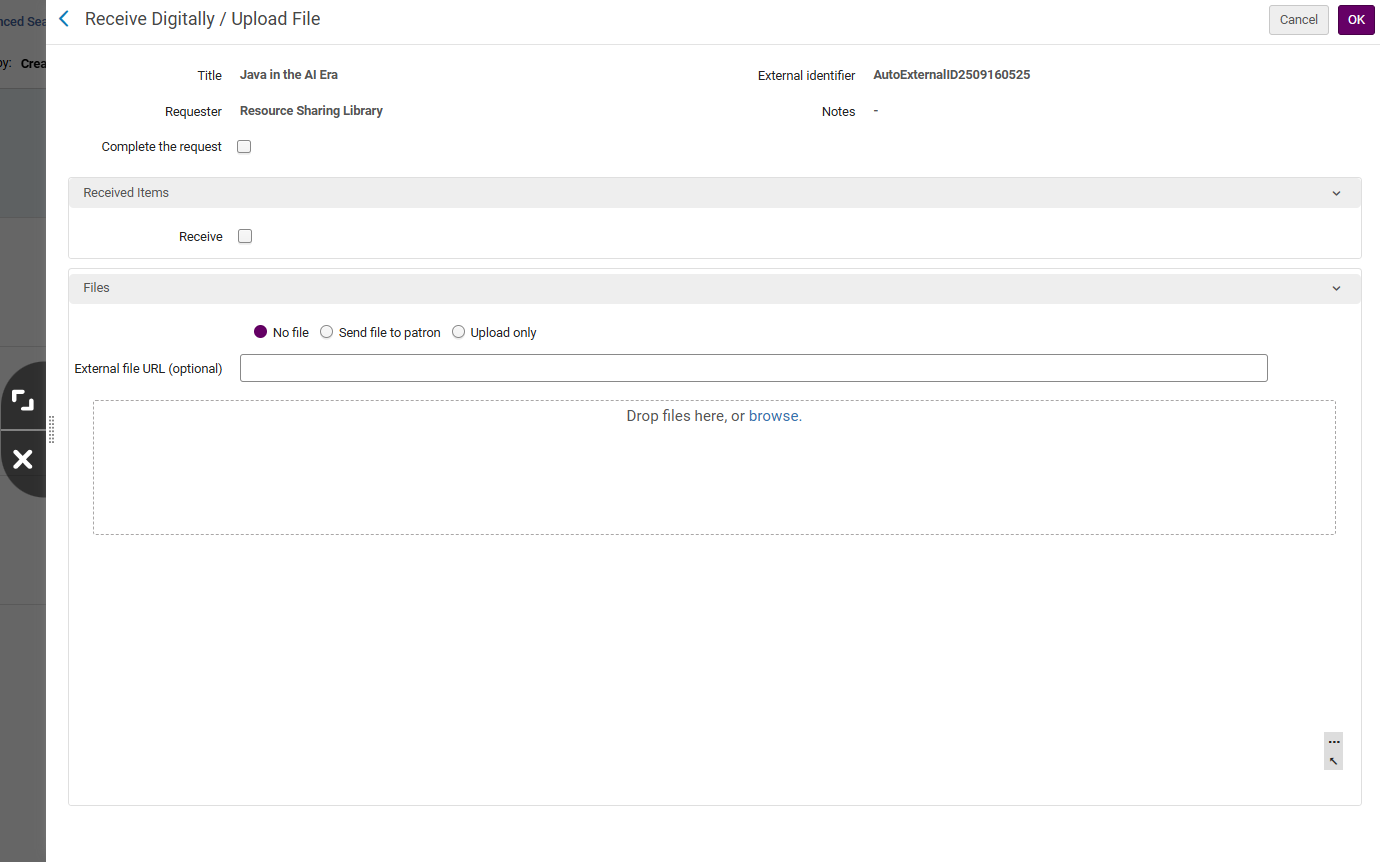Go back using the left arrow icon

[x=64, y=19]
